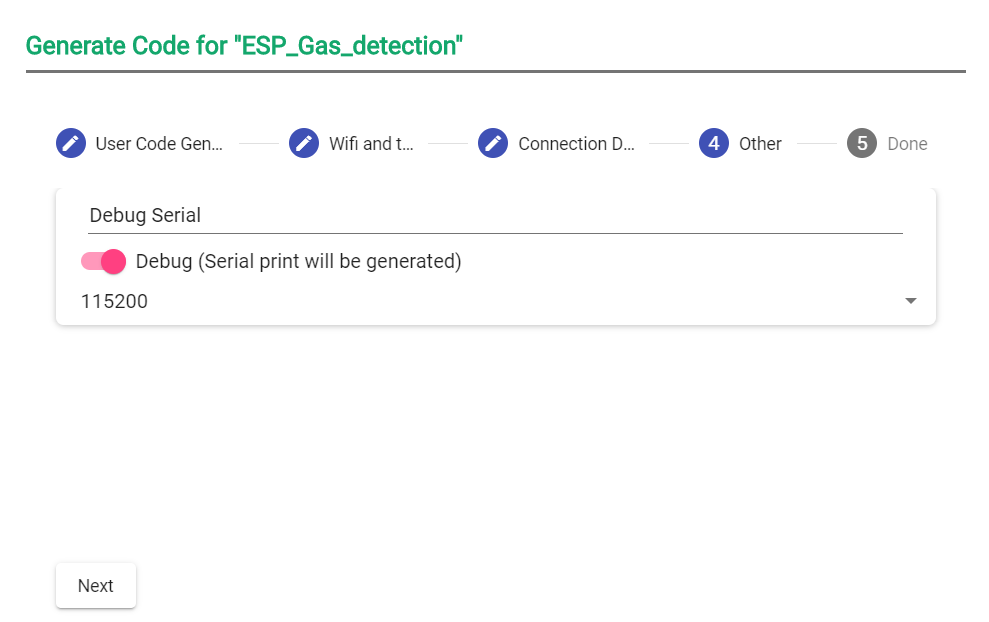The height and width of the screenshot is (622, 989).
Task: Expand the baud rate dropdown arrow
Action: pyautogui.click(x=910, y=301)
